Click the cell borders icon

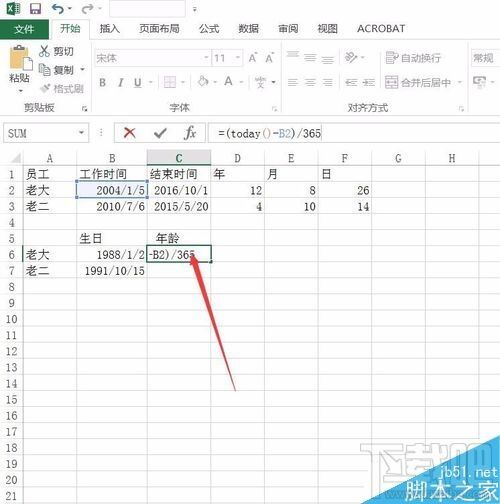pos(170,82)
